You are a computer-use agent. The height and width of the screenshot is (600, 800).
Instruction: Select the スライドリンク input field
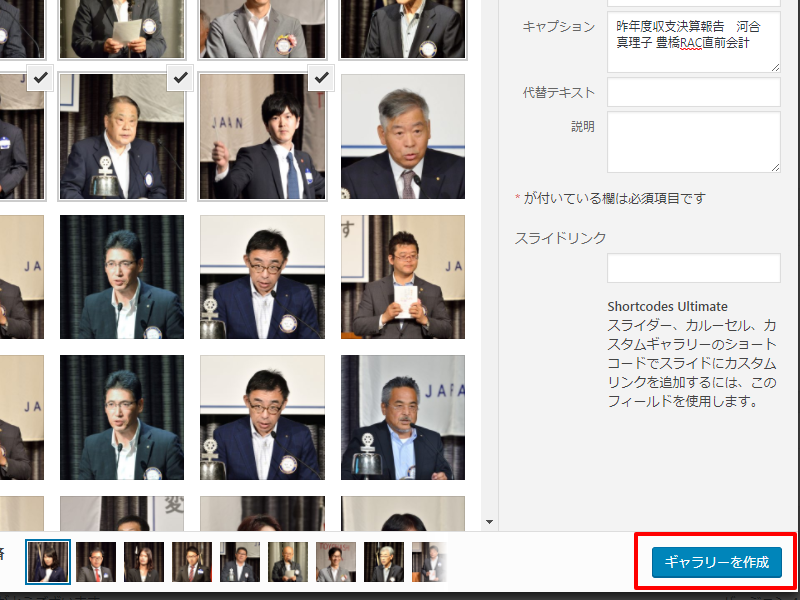coord(693,268)
